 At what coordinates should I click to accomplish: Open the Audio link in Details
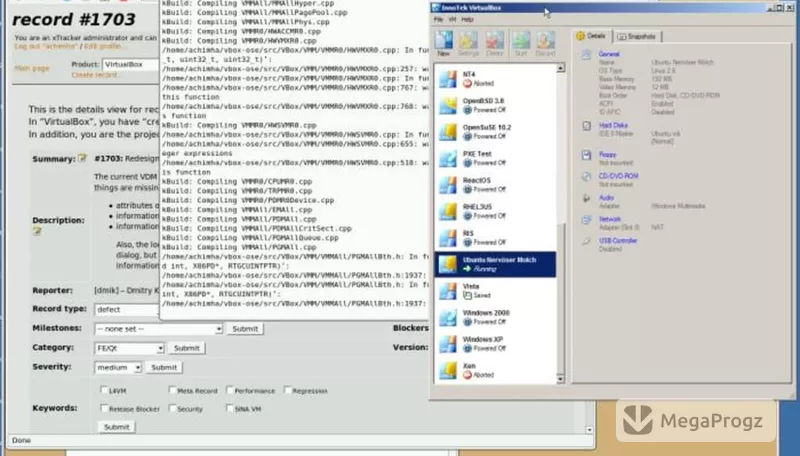pyautogui.click(x=606, y=197)
